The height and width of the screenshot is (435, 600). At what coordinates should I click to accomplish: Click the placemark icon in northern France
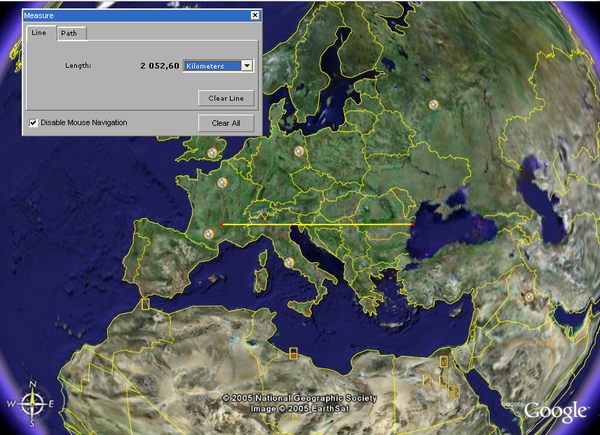click(x=222, y=182)
